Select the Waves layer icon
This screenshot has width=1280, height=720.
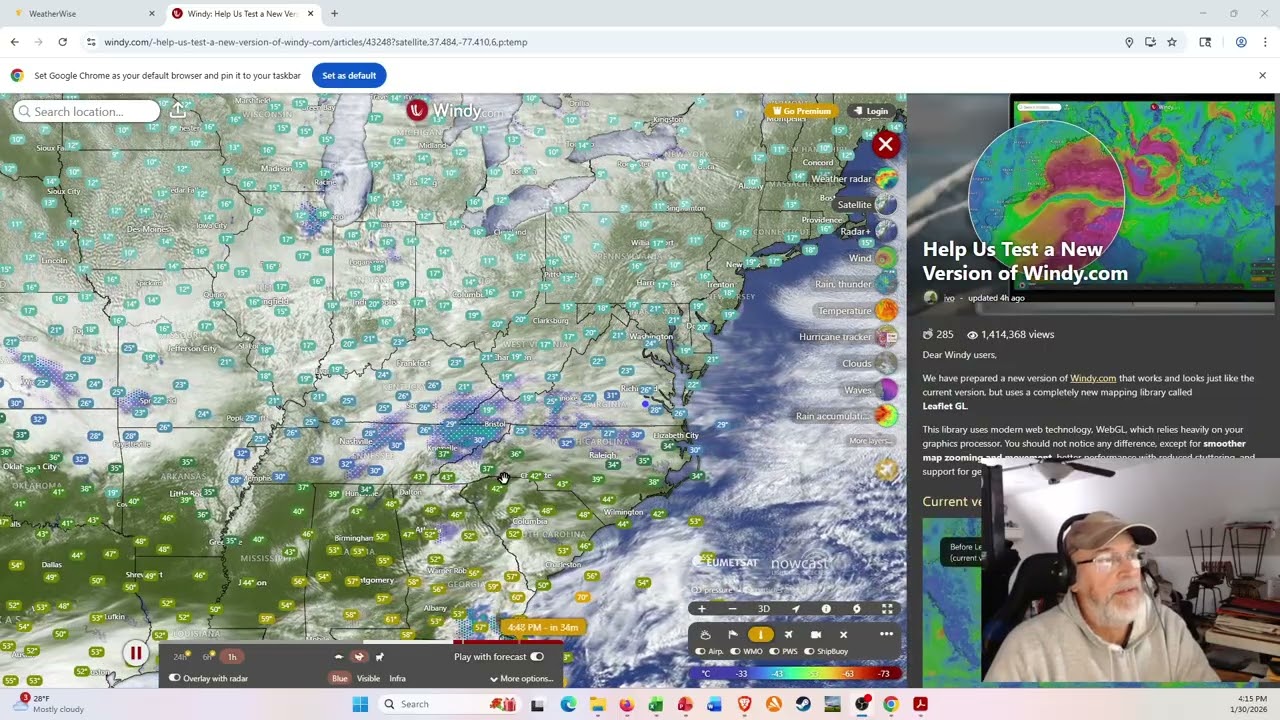click(x=886, y=390)
